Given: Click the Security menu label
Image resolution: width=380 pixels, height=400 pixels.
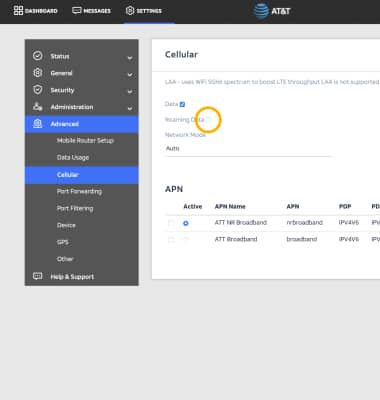Looking at the screenshot, I should tap(62, 90).
